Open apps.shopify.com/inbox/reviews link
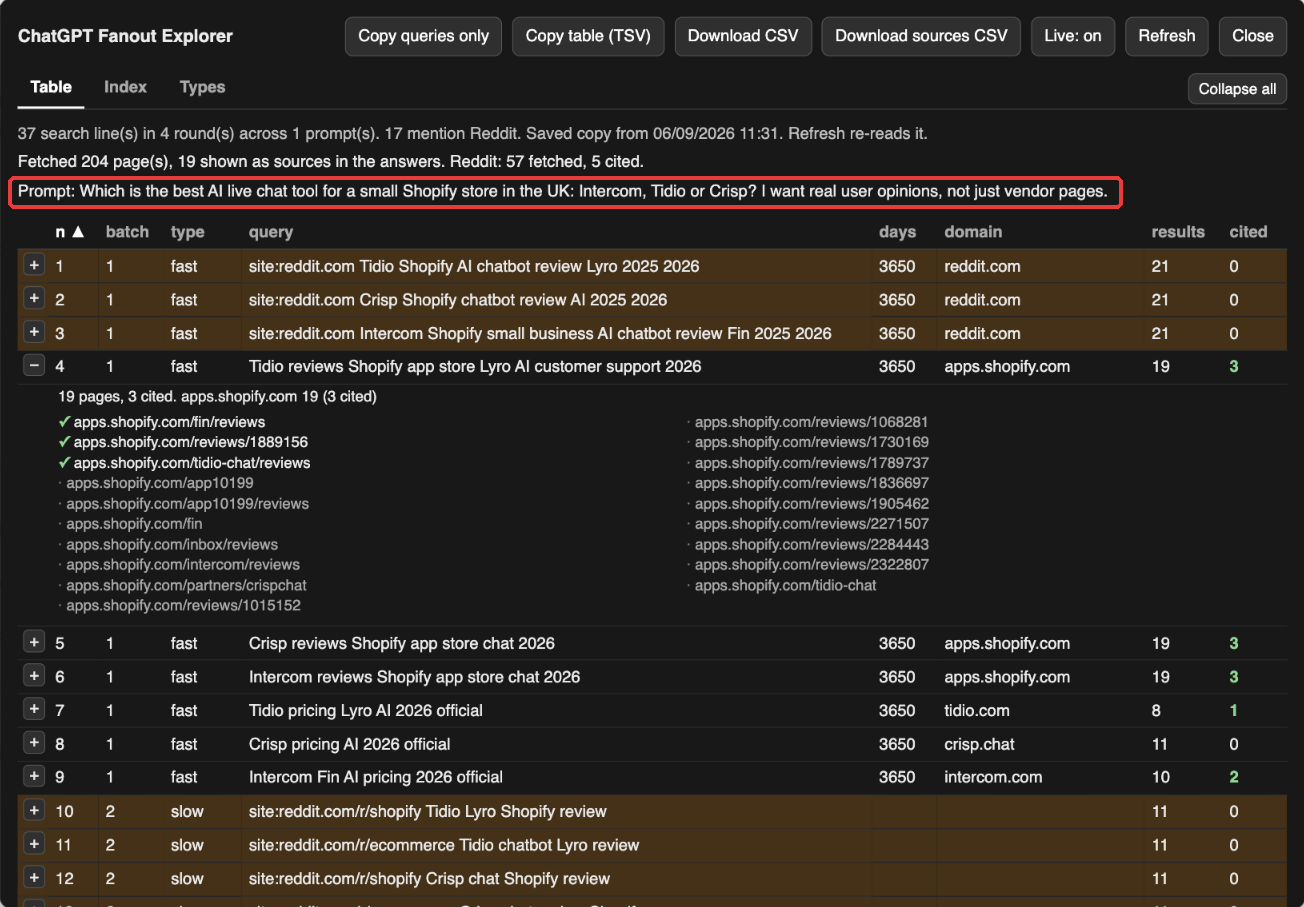The image size is (1304, 907). click(172, 545)
